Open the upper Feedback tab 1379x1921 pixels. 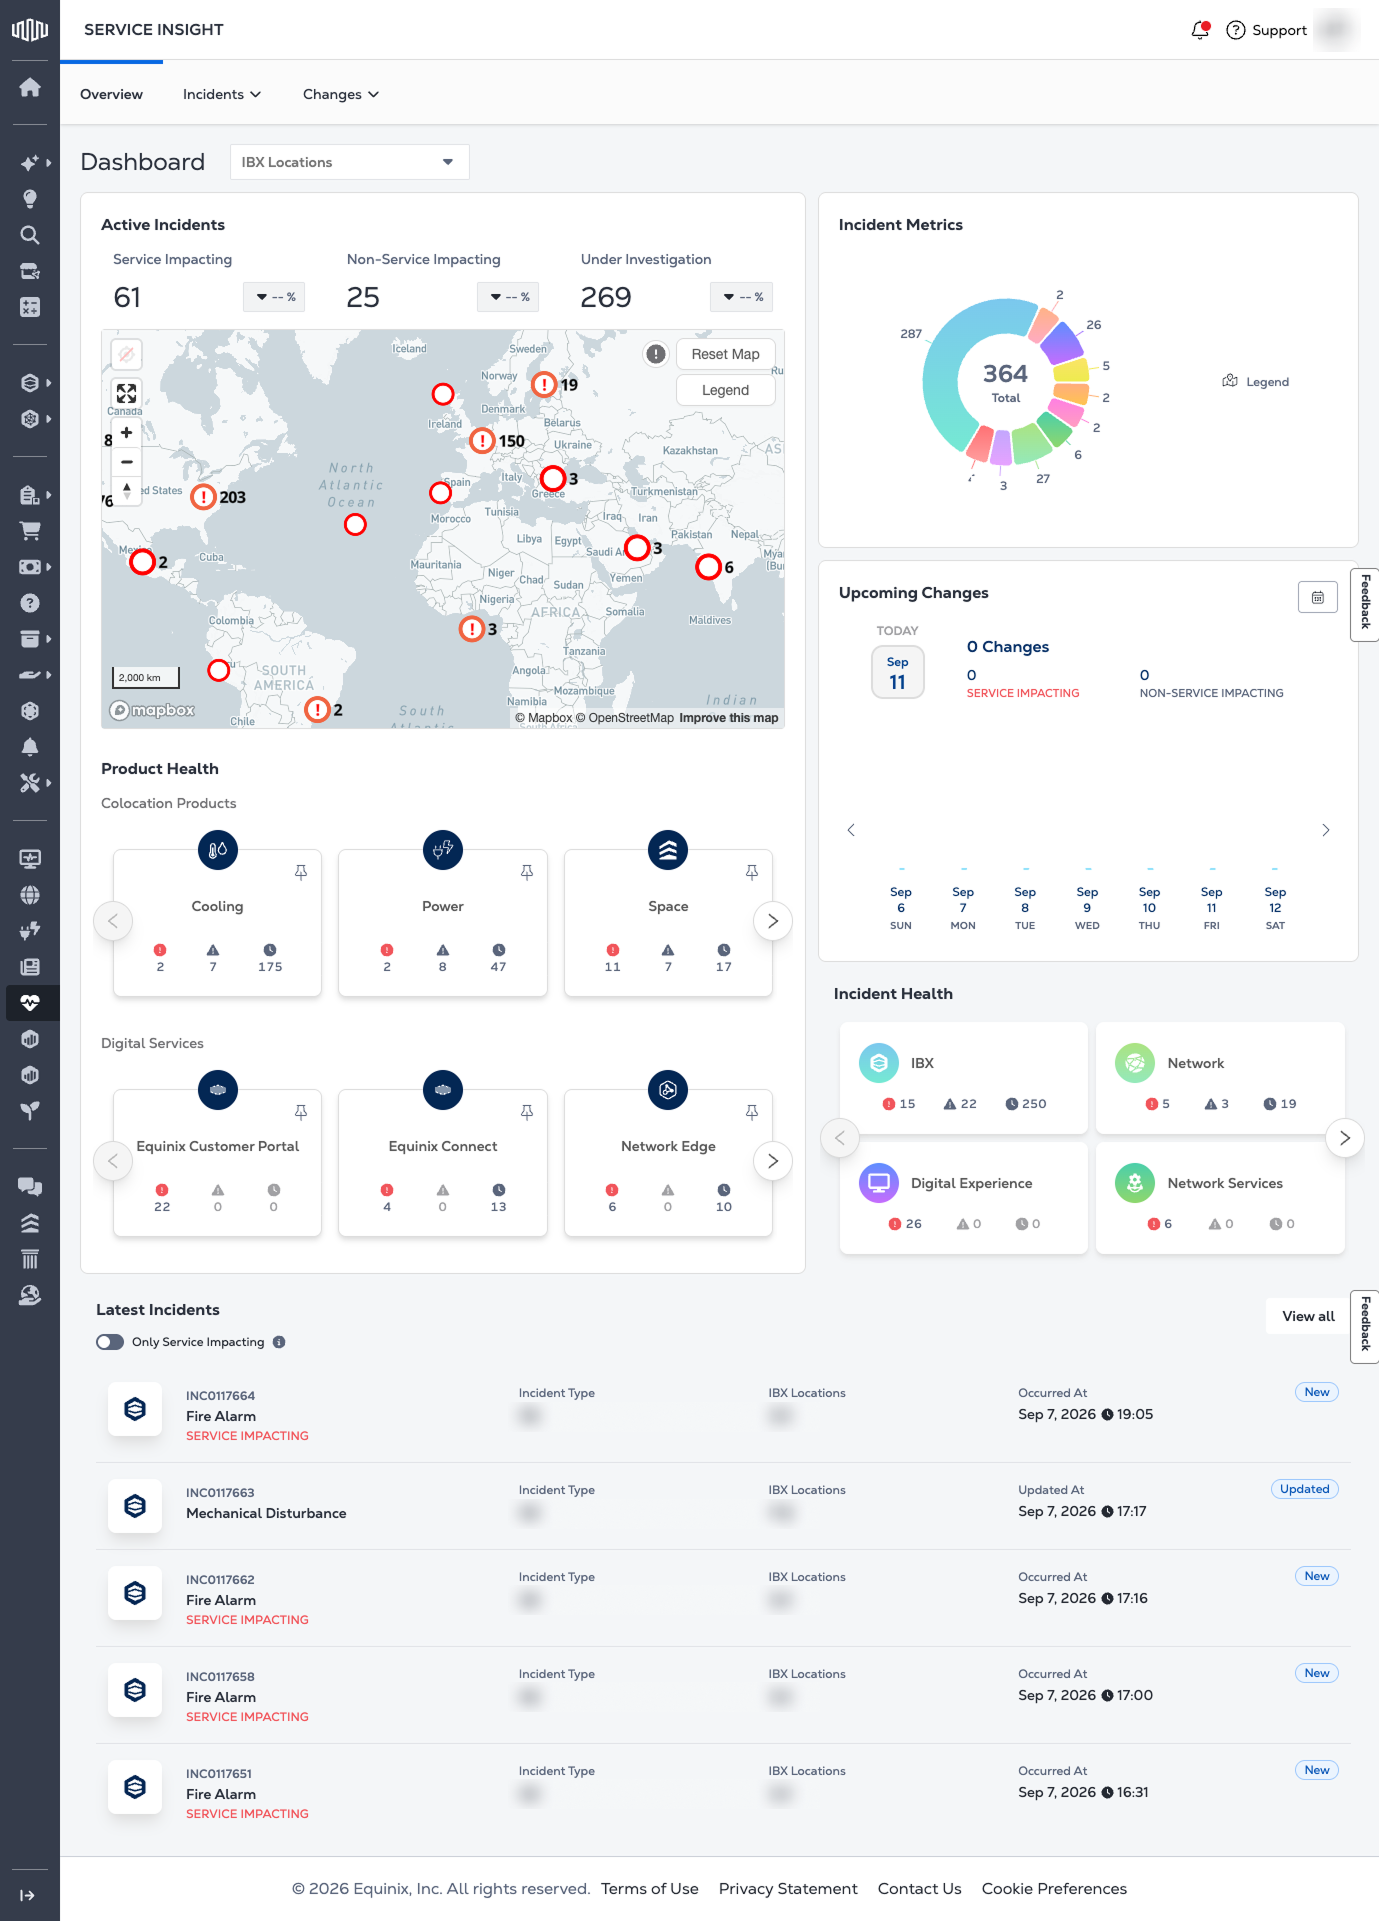[x=1365, y=604]
